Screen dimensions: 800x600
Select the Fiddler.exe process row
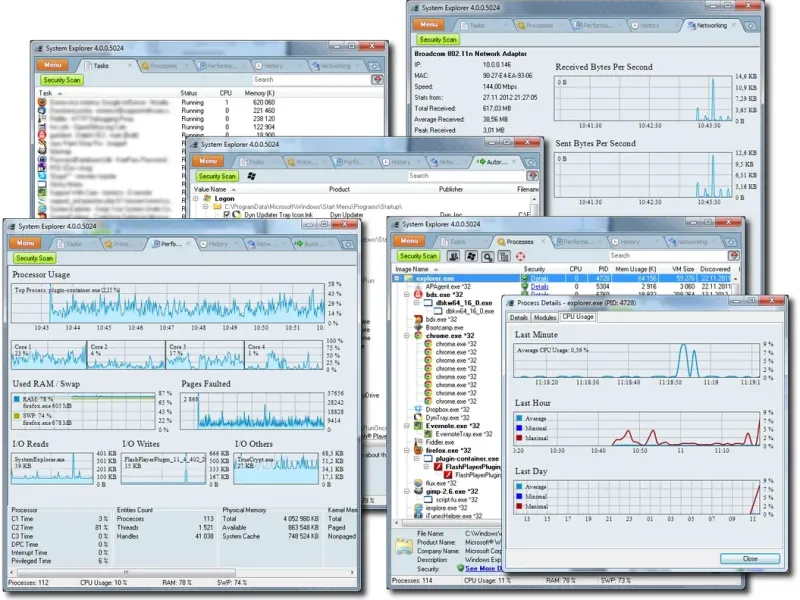click(440, 442)
